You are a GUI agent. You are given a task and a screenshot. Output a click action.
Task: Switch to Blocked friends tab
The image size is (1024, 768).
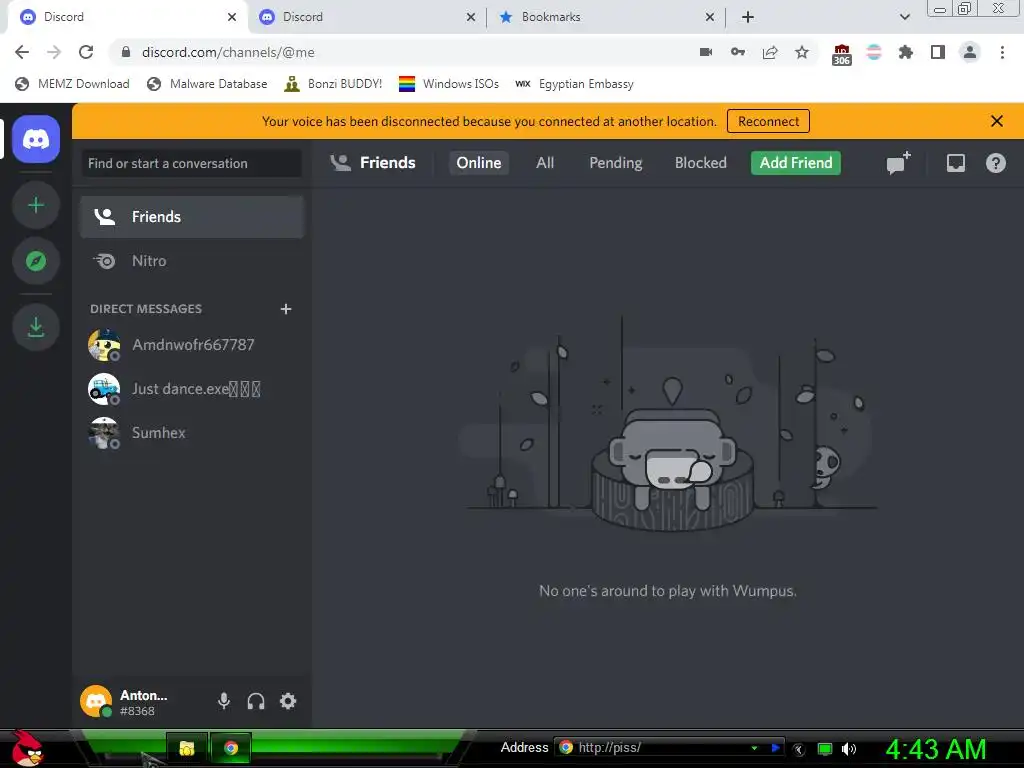tap(700, 163)
